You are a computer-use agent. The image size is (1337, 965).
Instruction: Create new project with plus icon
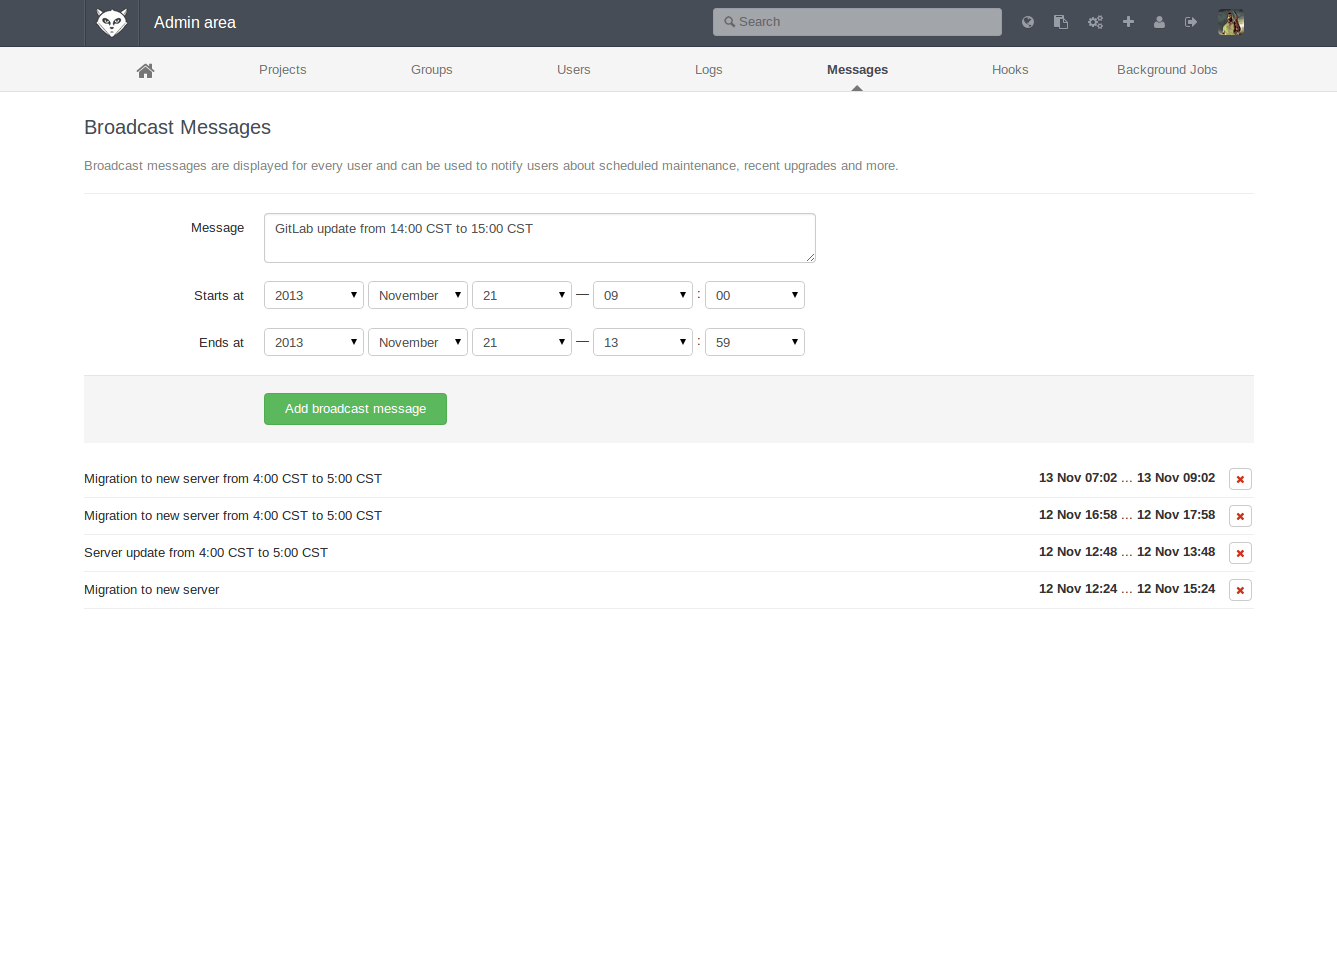point(1128,22)
